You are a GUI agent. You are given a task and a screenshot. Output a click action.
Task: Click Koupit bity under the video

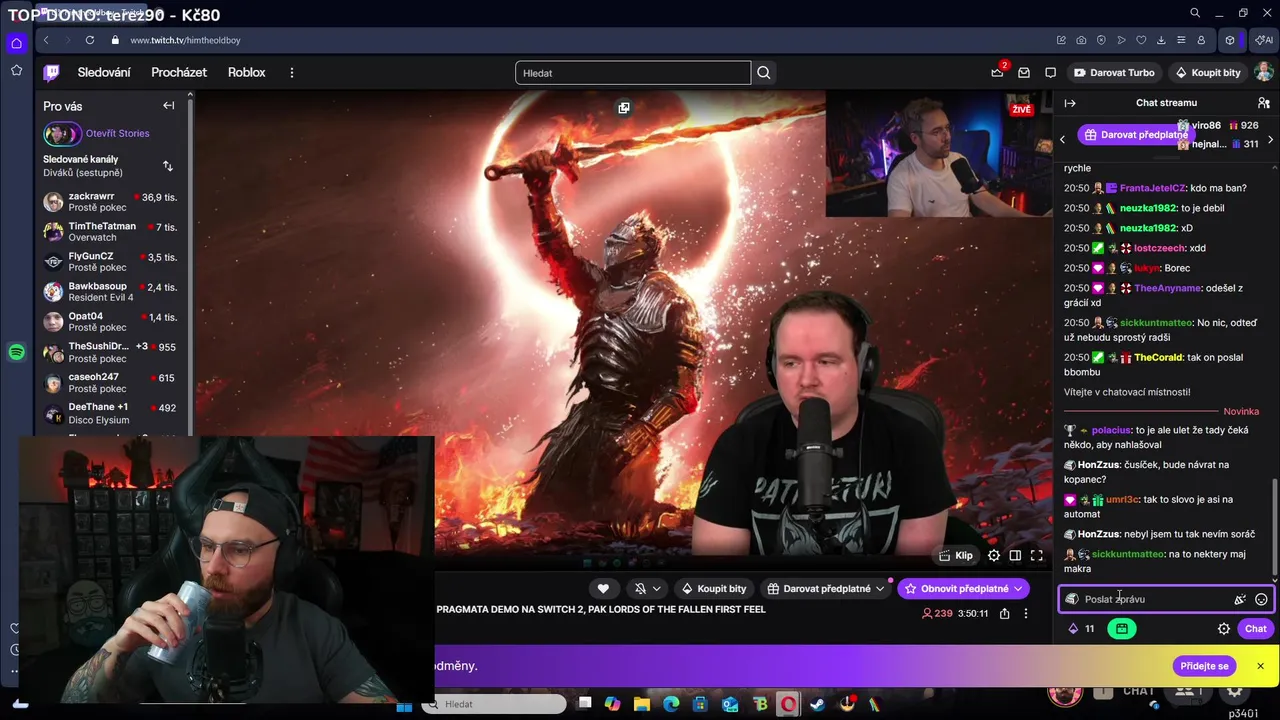[x=714, y=589]
